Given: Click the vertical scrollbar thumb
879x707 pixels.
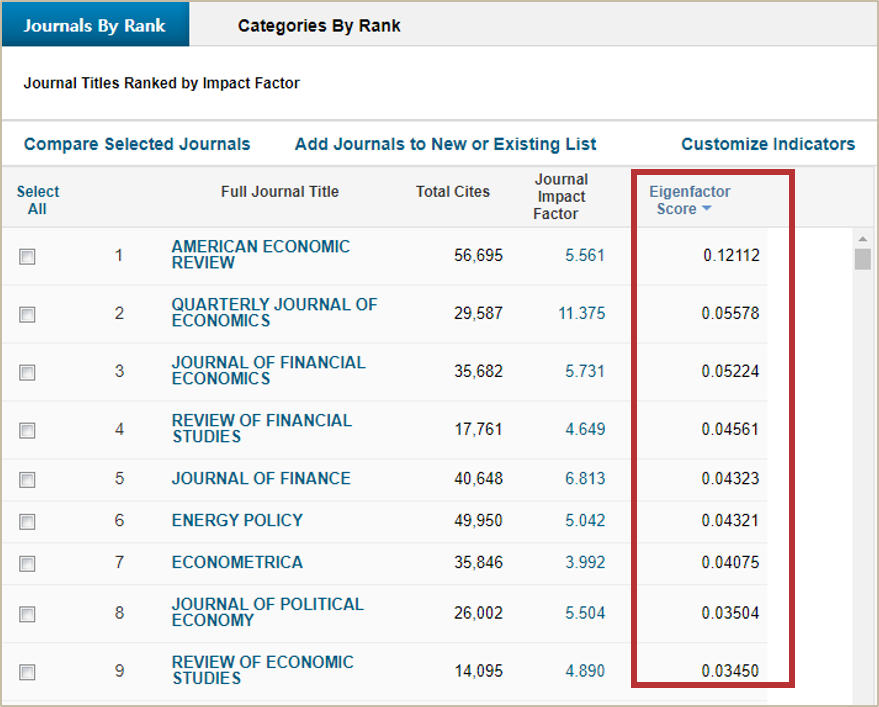Looking at the screenshot, I should point(862,260).
